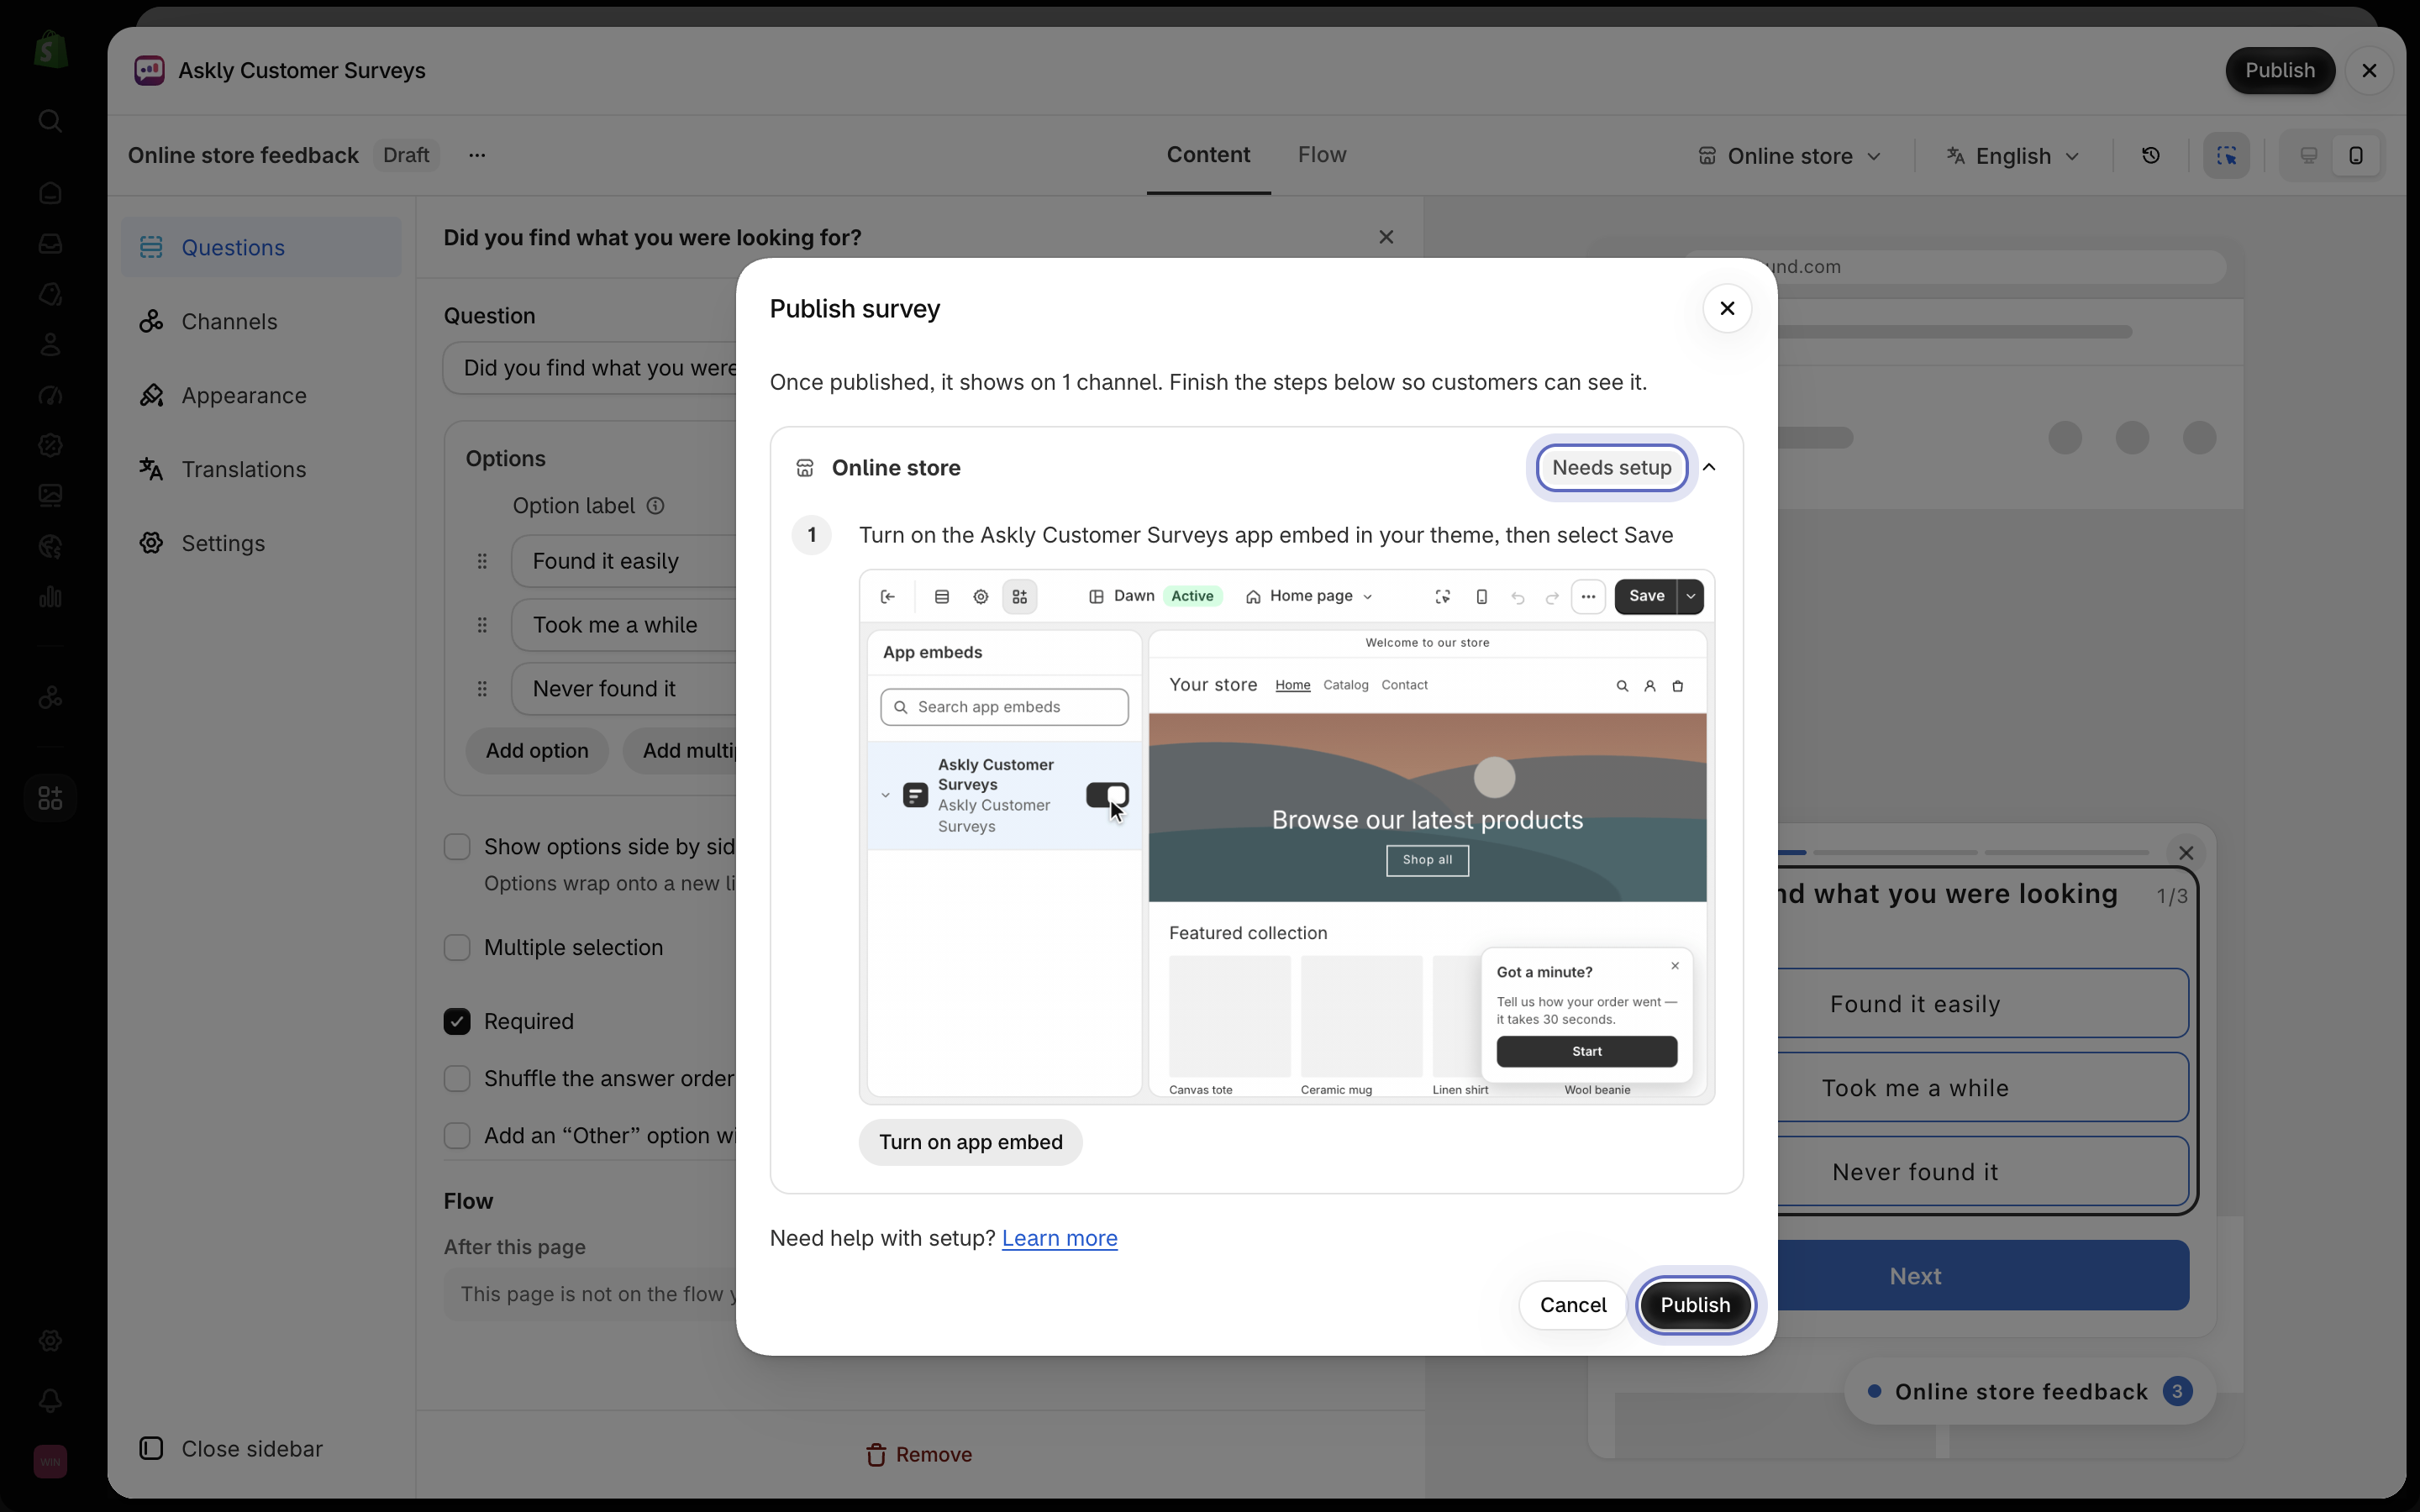2420x1512 pixels.
Task: Open the analytics bar chart icon in rail
Action: pos(50,597)
